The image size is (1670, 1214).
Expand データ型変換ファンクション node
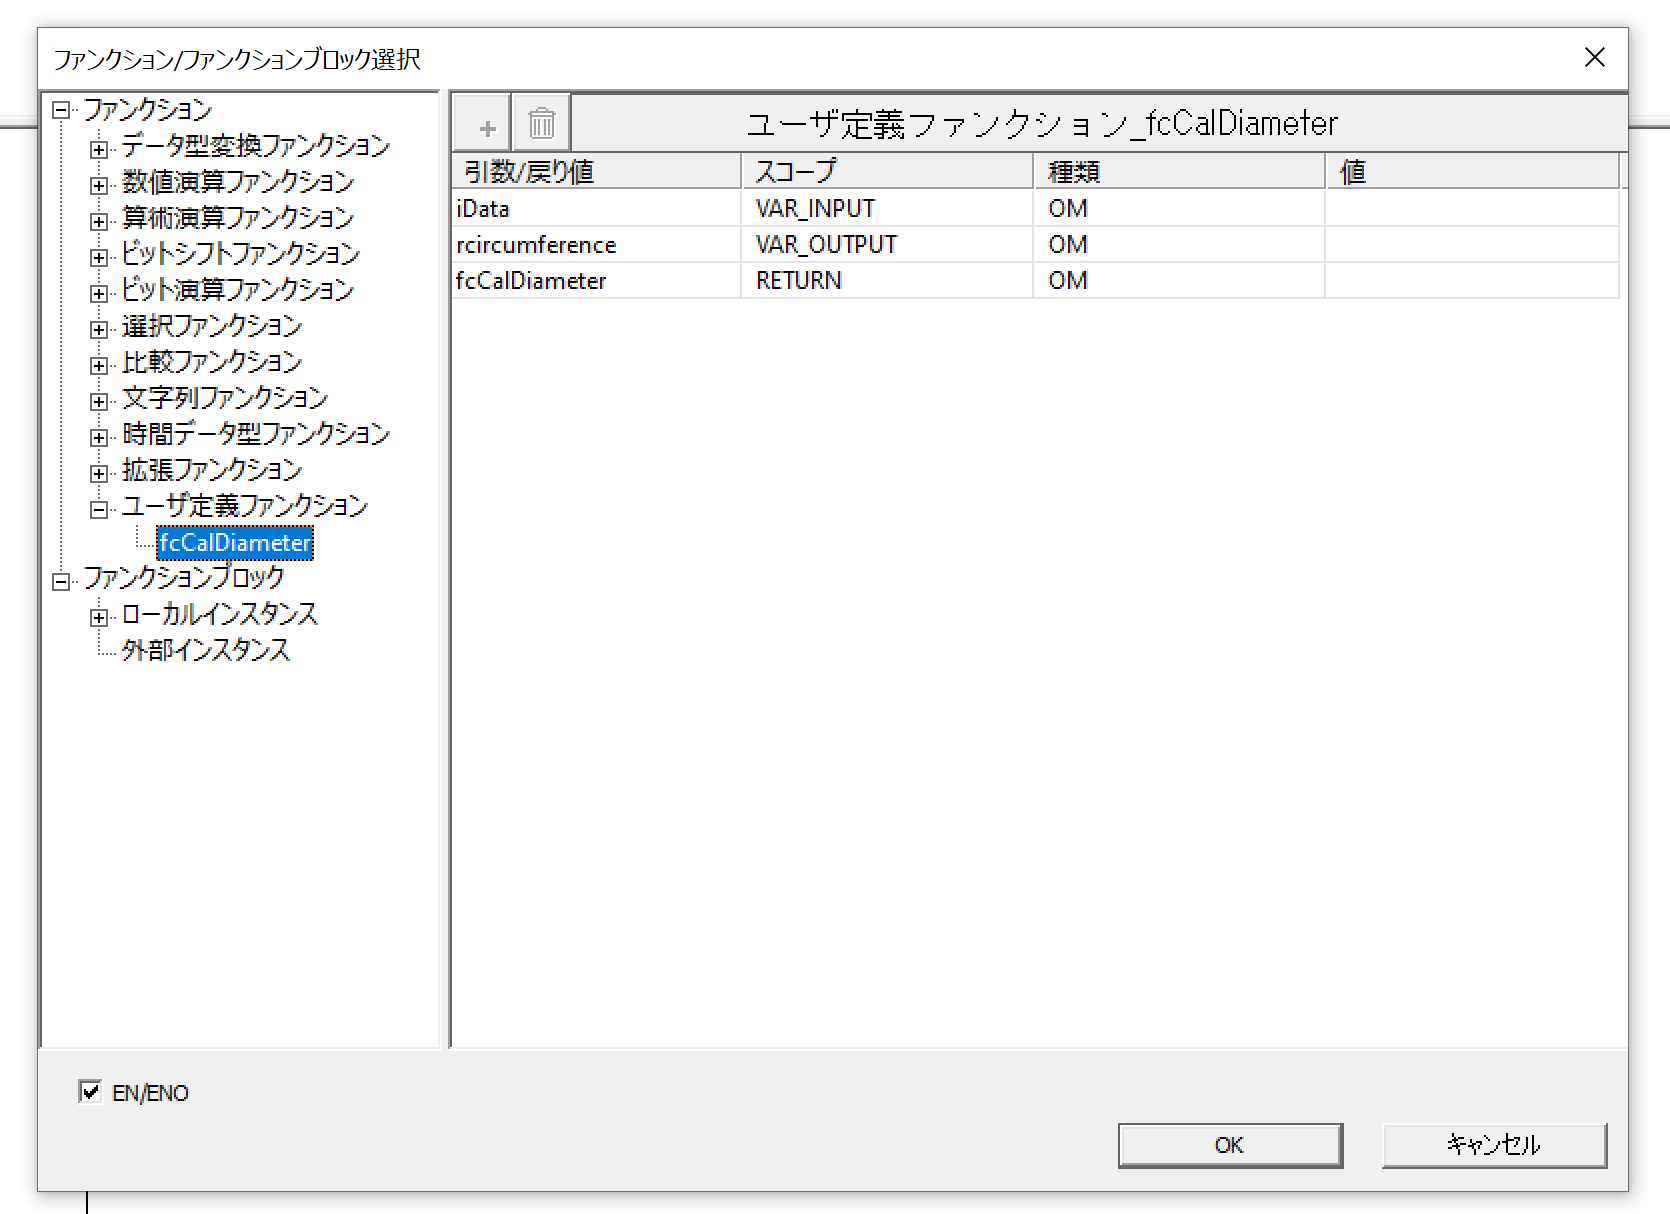pos(98,150)
